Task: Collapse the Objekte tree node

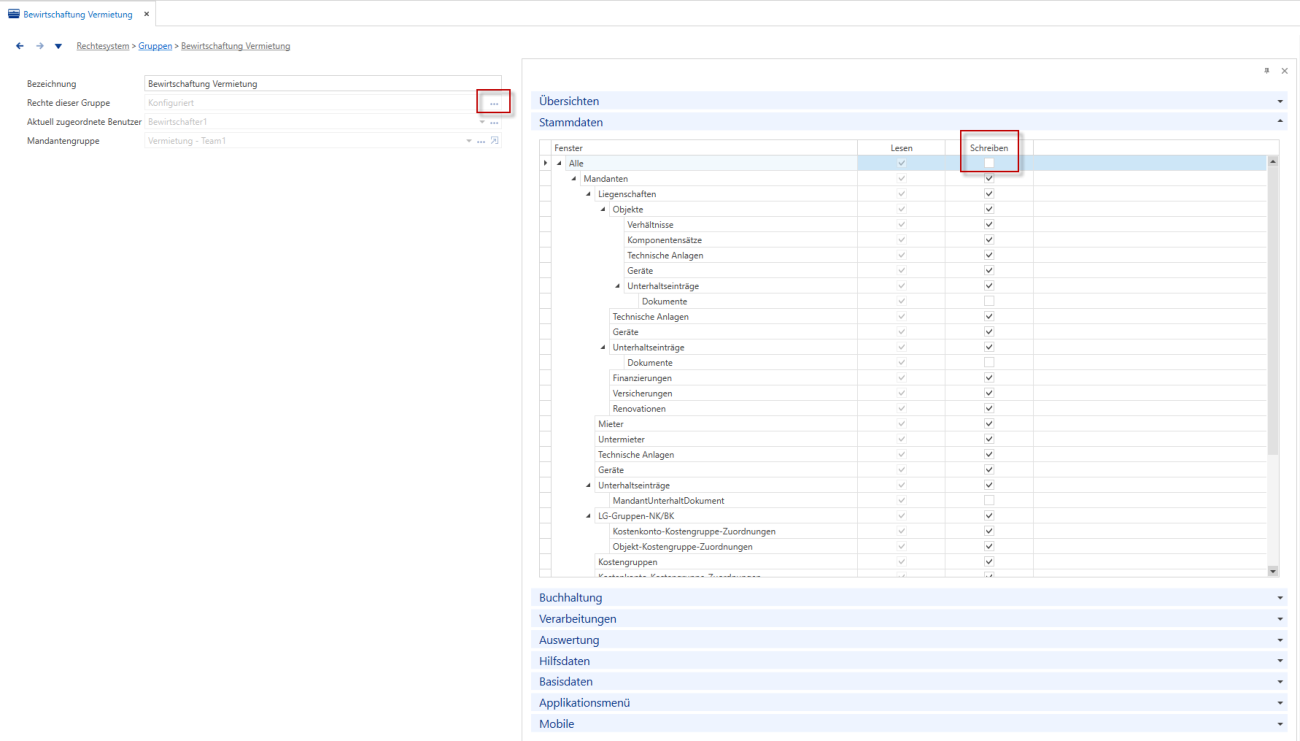Action: click(x=604, y=210)
